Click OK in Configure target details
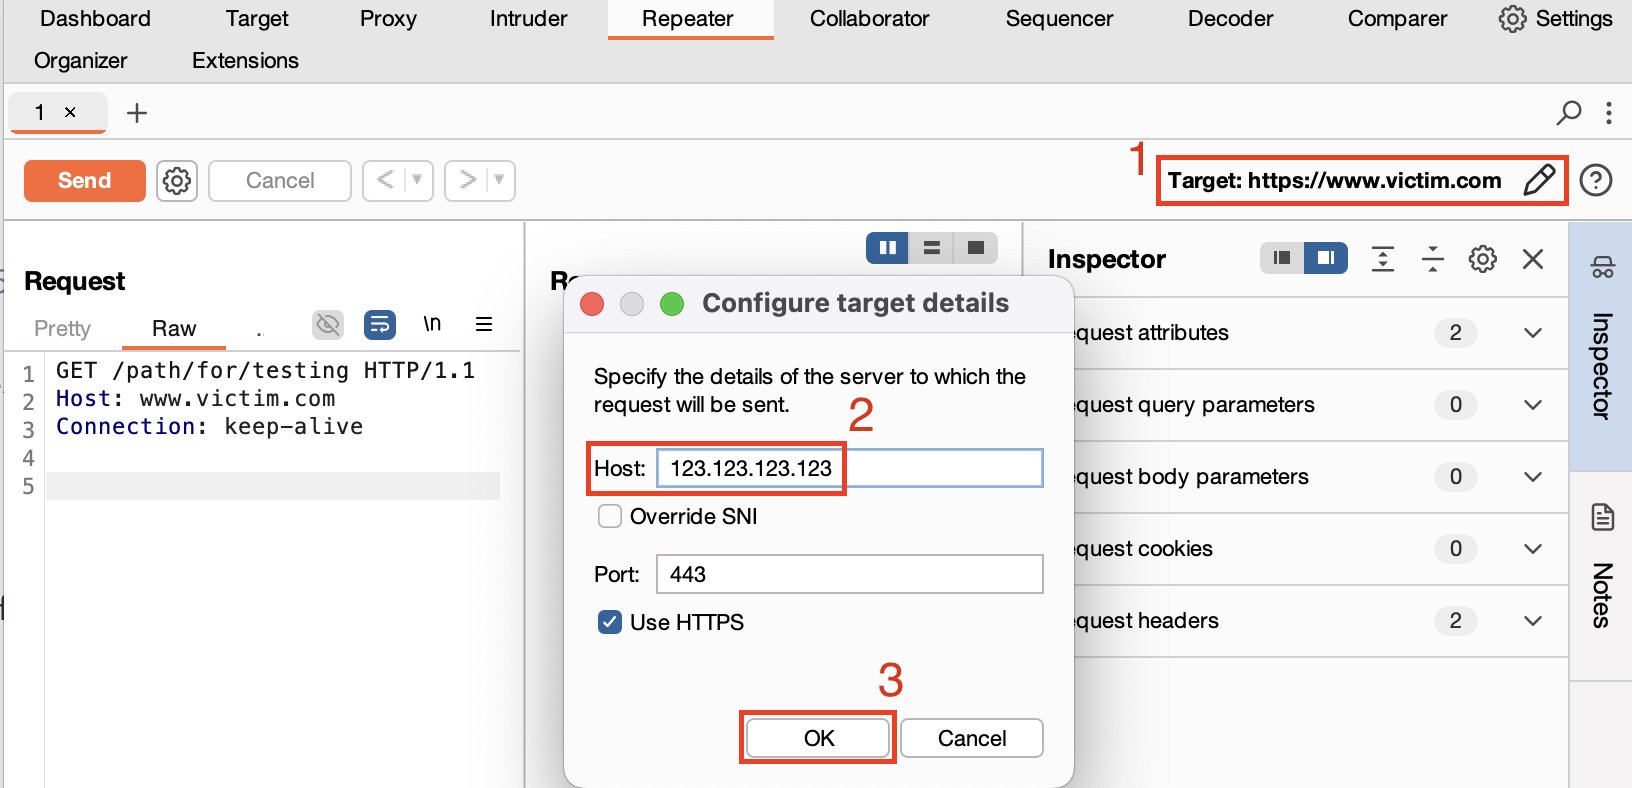This screenshot has width=1632, height=788. point(818,738)
